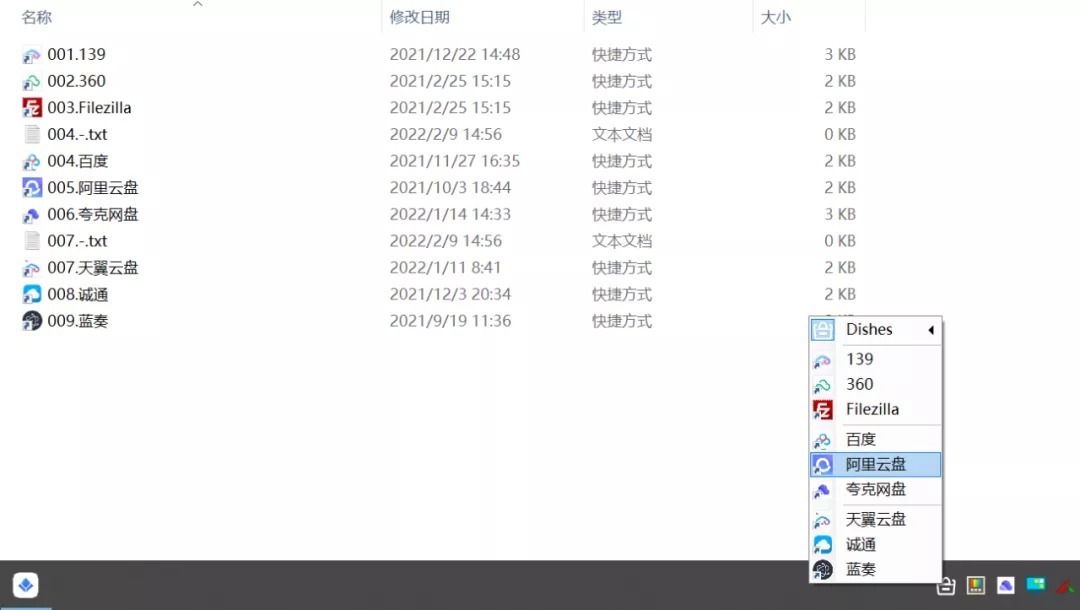Click the 夸克网盘 icon in popup menu
This screenshot has height=610, width=1080.
click(x=822, y=491)
